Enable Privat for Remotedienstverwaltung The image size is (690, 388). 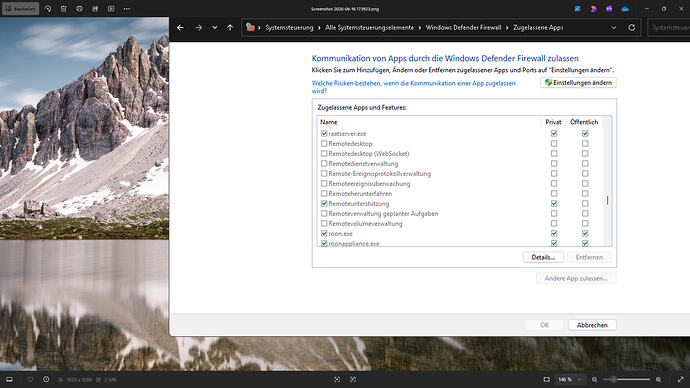pyautogui.click(x=554, y=164)
